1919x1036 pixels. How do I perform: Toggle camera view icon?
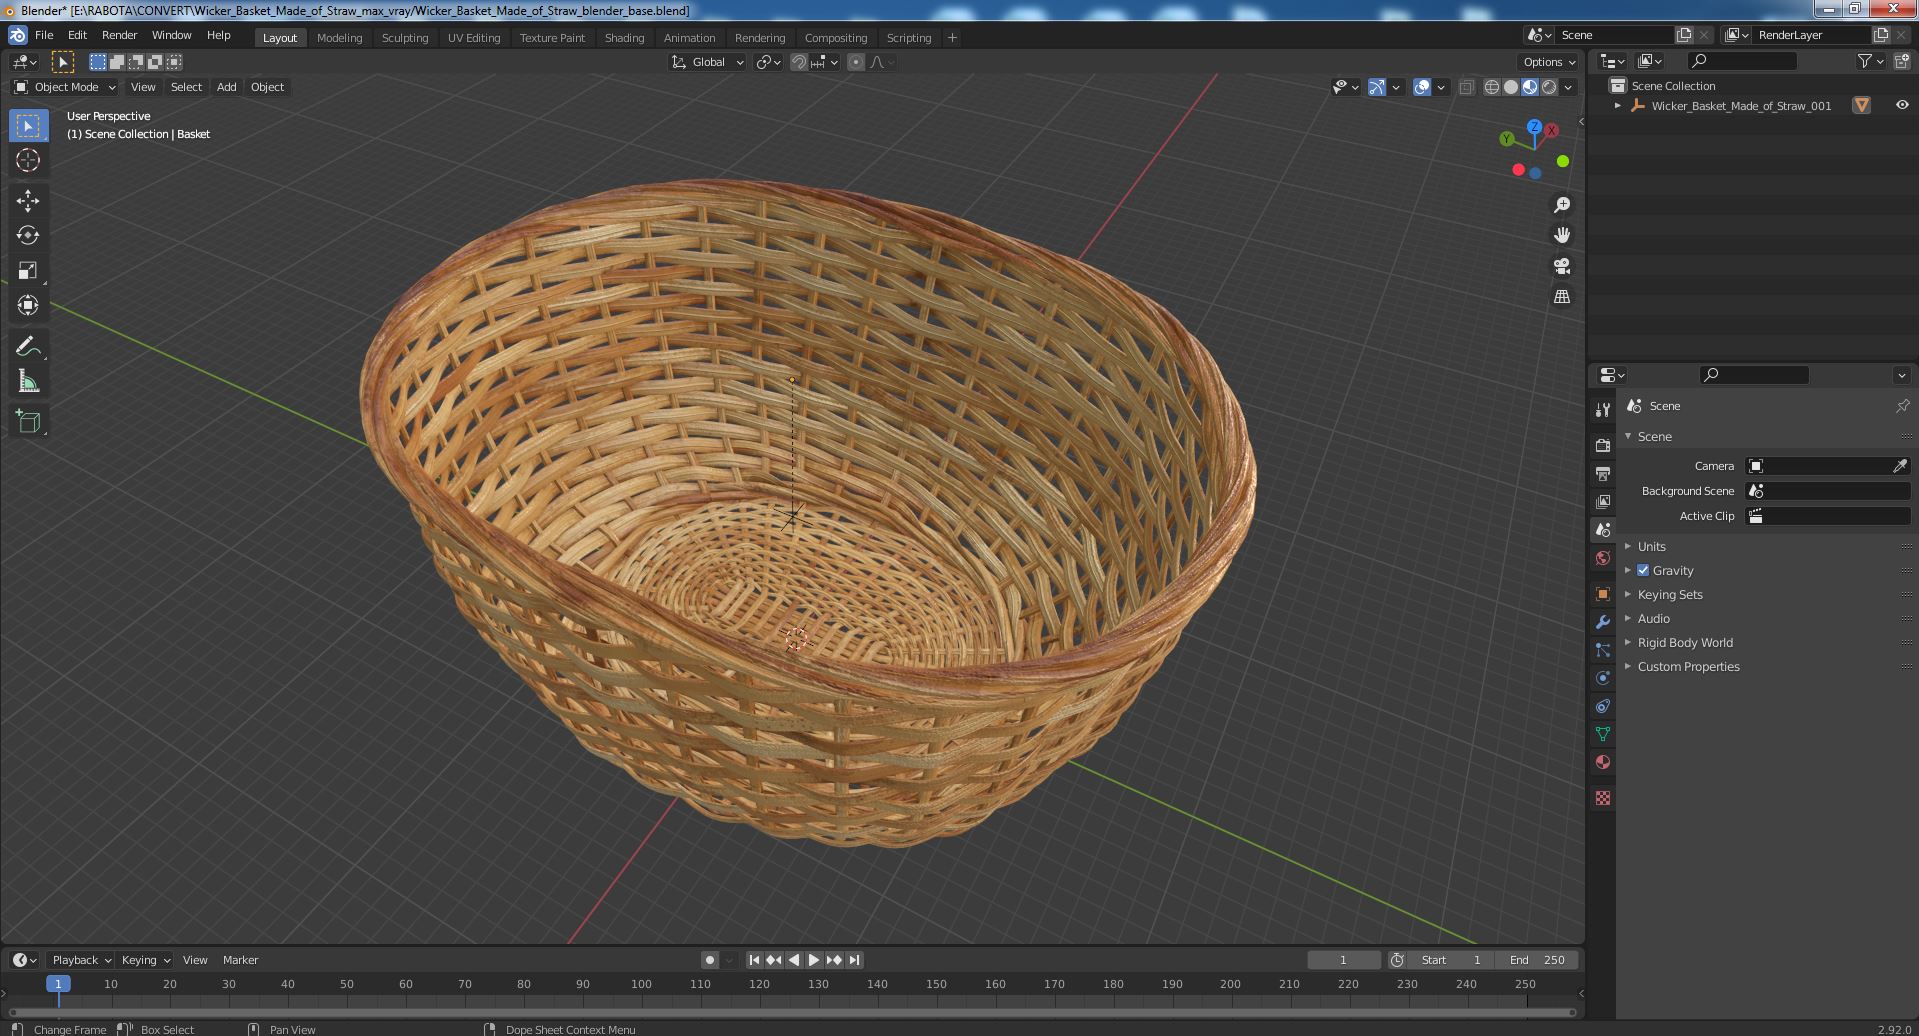point(1561,266)
